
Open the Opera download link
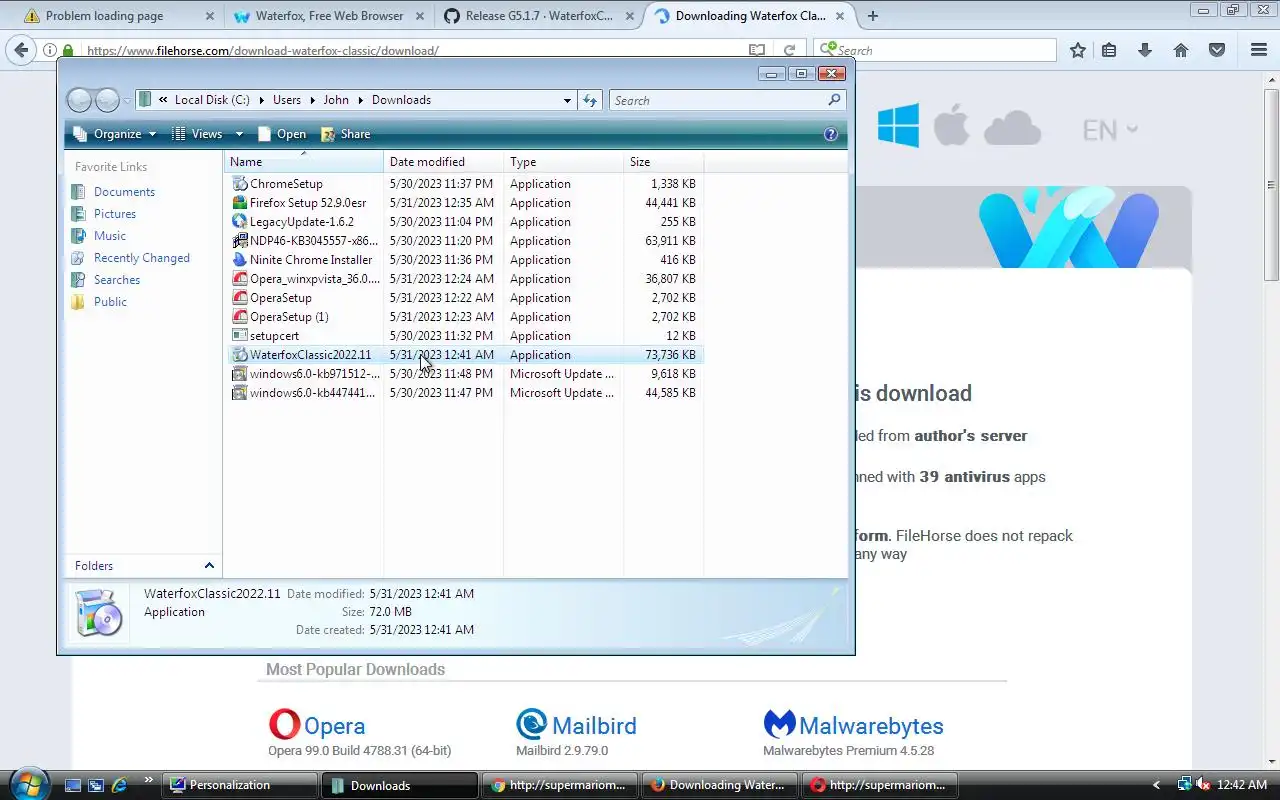click(334, 725)
